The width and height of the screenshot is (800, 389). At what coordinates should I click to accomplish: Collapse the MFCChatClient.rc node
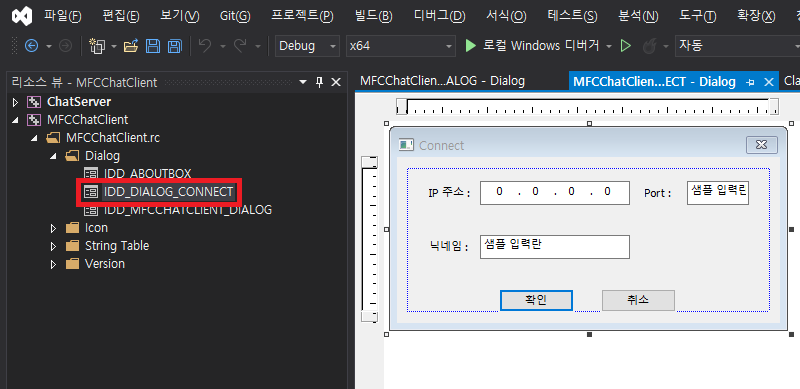coord(34,138)
